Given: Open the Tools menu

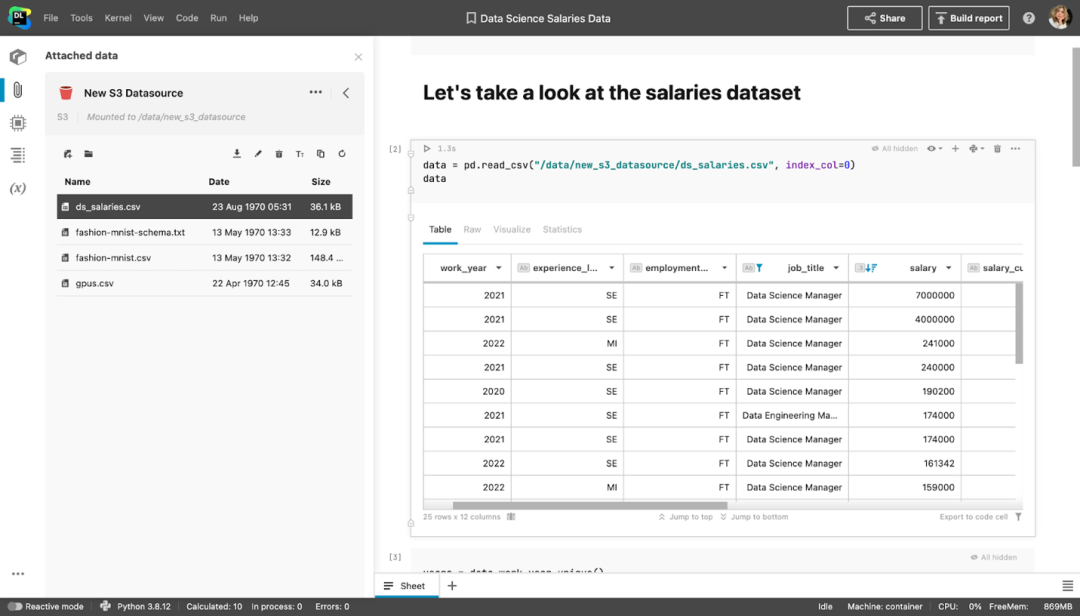Looking at the screenshot, I should (x=81, y=18).
